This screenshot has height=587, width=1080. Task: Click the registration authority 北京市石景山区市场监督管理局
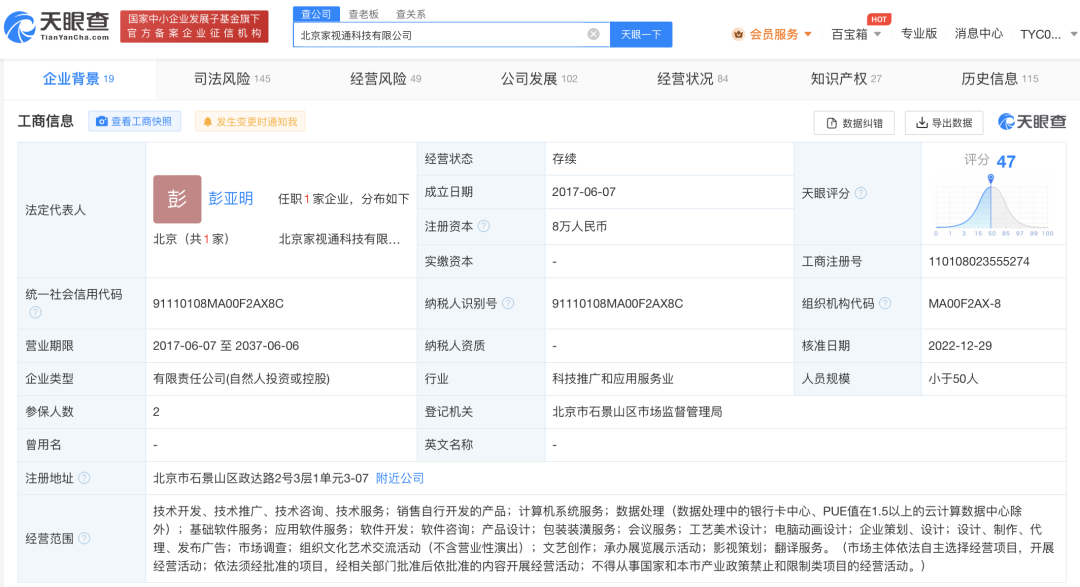tap(637, 412)
